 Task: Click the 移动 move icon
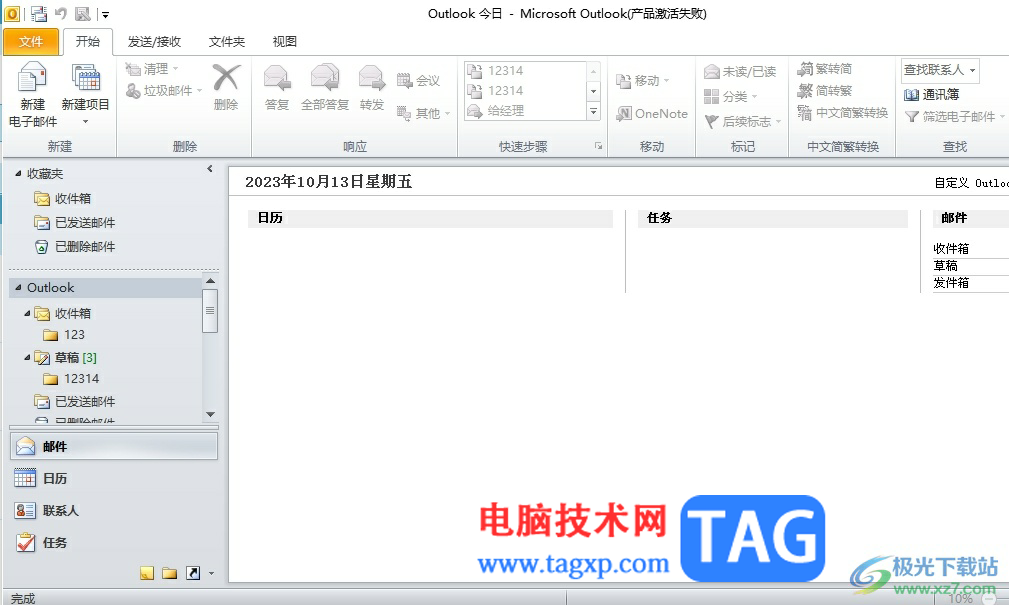click(623, 81)
